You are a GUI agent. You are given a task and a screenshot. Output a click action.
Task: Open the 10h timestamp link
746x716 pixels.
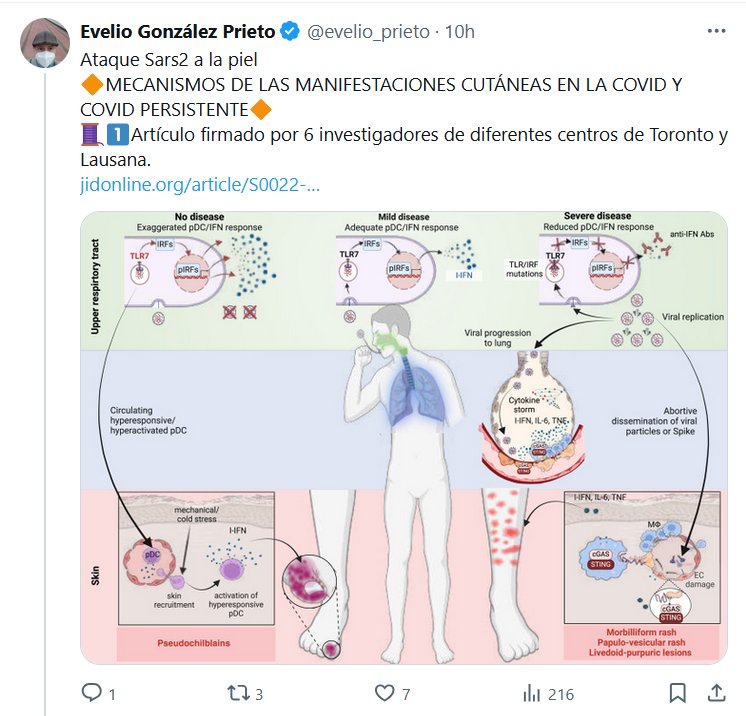click(x=460, y=31)
